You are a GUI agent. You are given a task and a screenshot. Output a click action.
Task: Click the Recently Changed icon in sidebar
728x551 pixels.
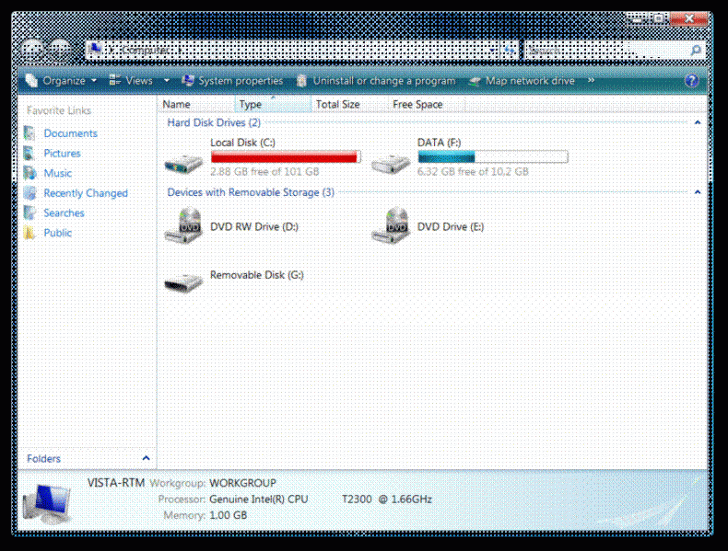tap(30, 193)
